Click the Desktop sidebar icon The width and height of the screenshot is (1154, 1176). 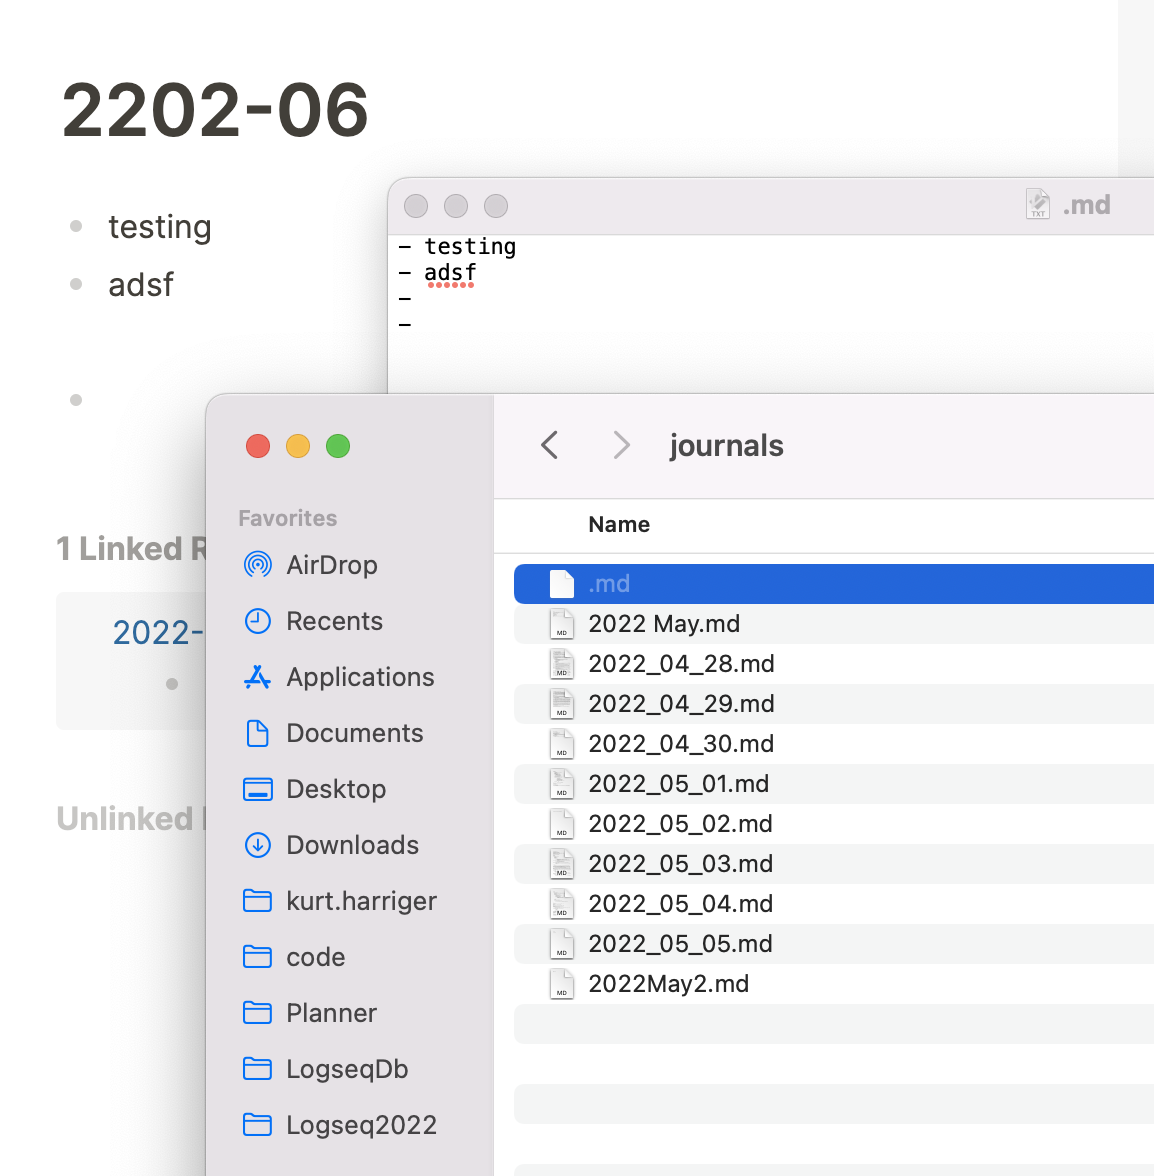coord(257,789)
